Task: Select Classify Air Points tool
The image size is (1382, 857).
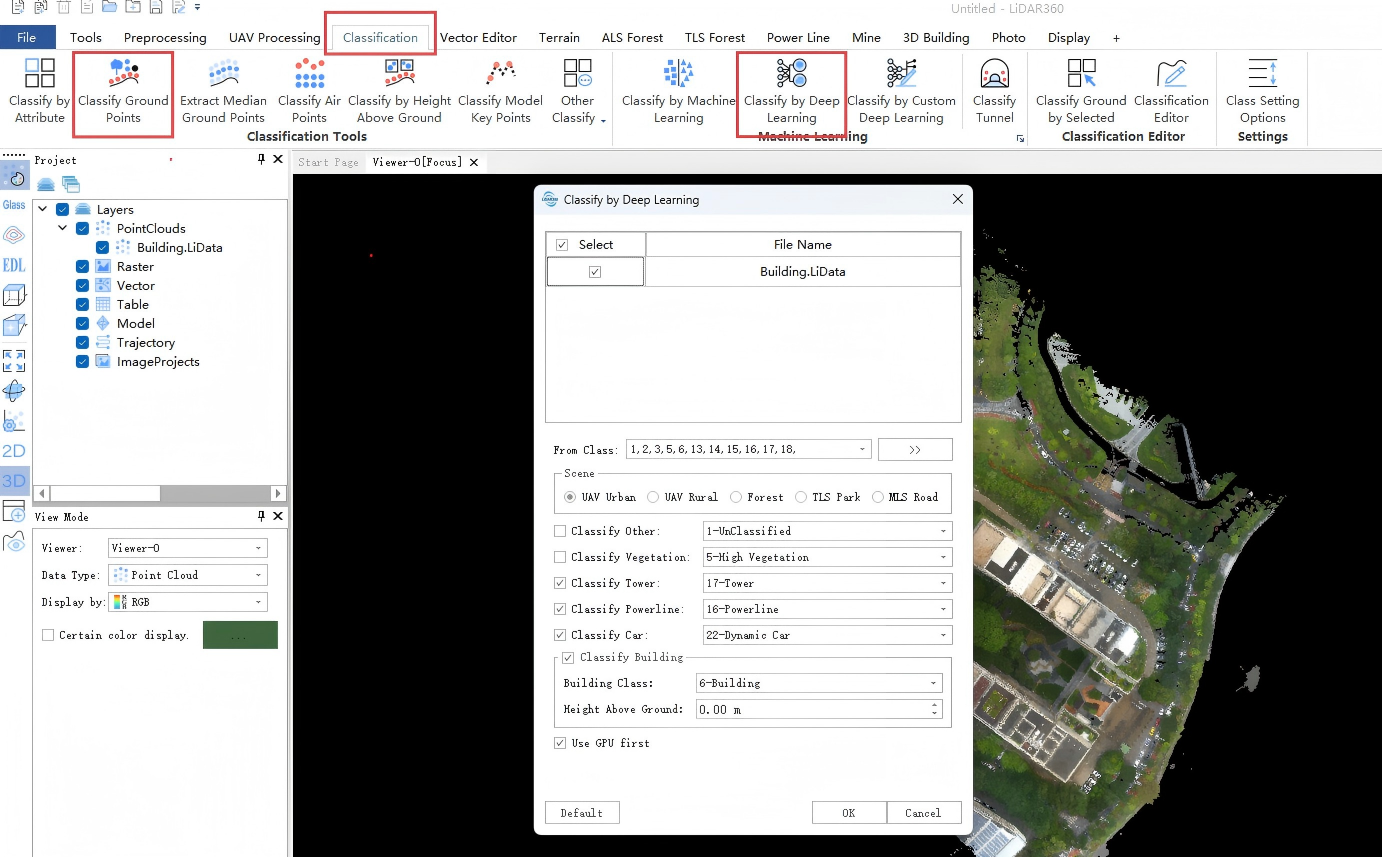Action: click(309, 92)
